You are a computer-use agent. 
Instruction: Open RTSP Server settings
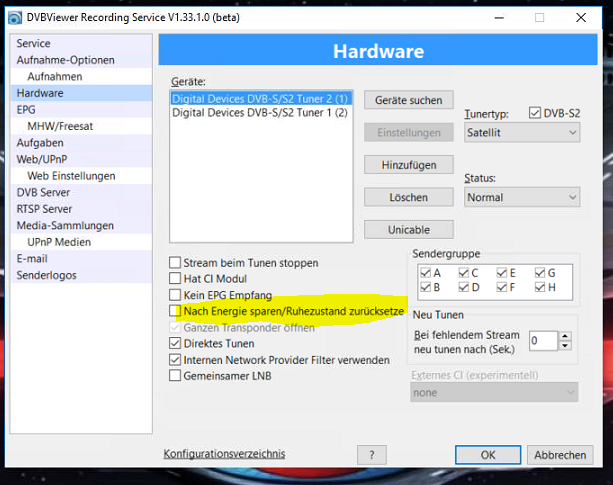click(81, 209)
